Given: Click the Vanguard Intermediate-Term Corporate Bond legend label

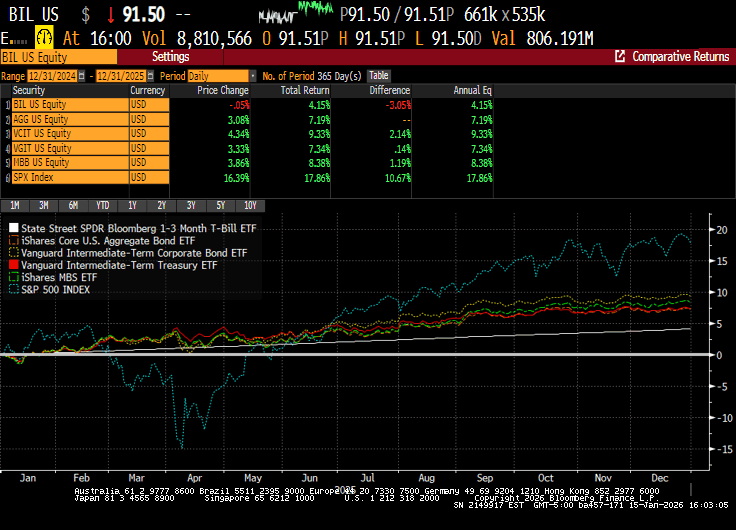Looking at the screenshot, I should tap(134, 253).
